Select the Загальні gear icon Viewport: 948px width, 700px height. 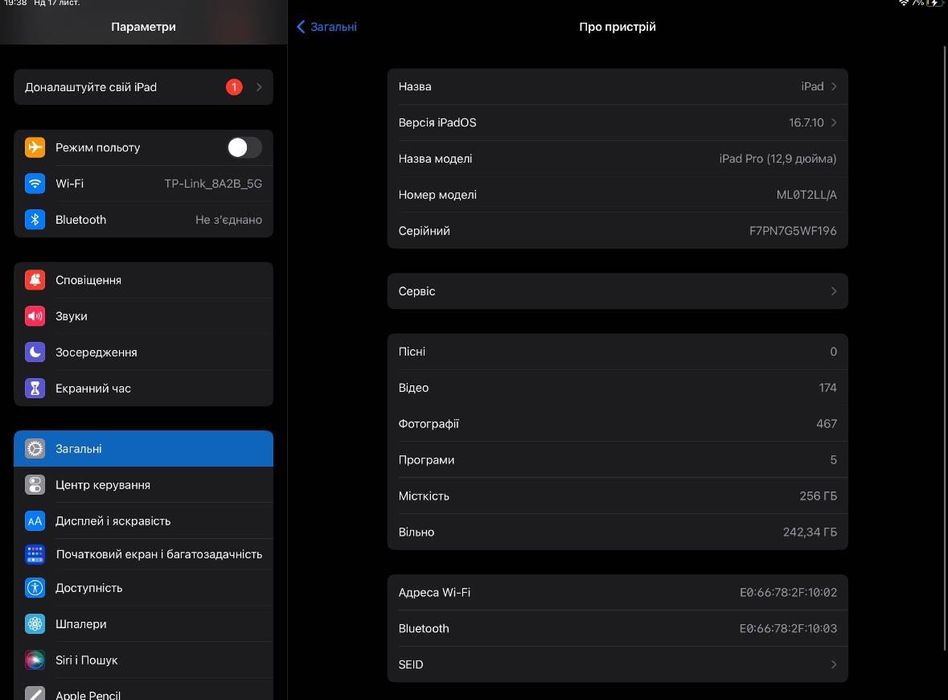(x=34, y=449)
